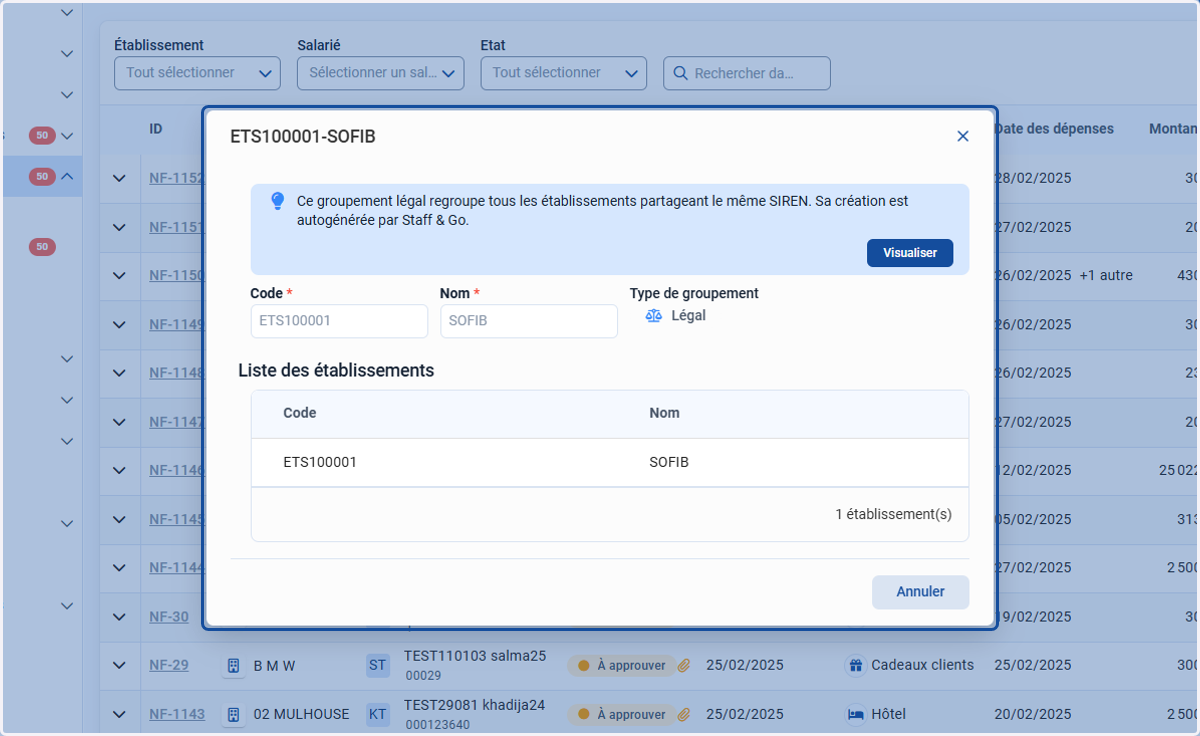The image size is (1200, 736).
Task: Expand row NF-1144 chevron
Action: pyautogui.click(x=120, y=567)
